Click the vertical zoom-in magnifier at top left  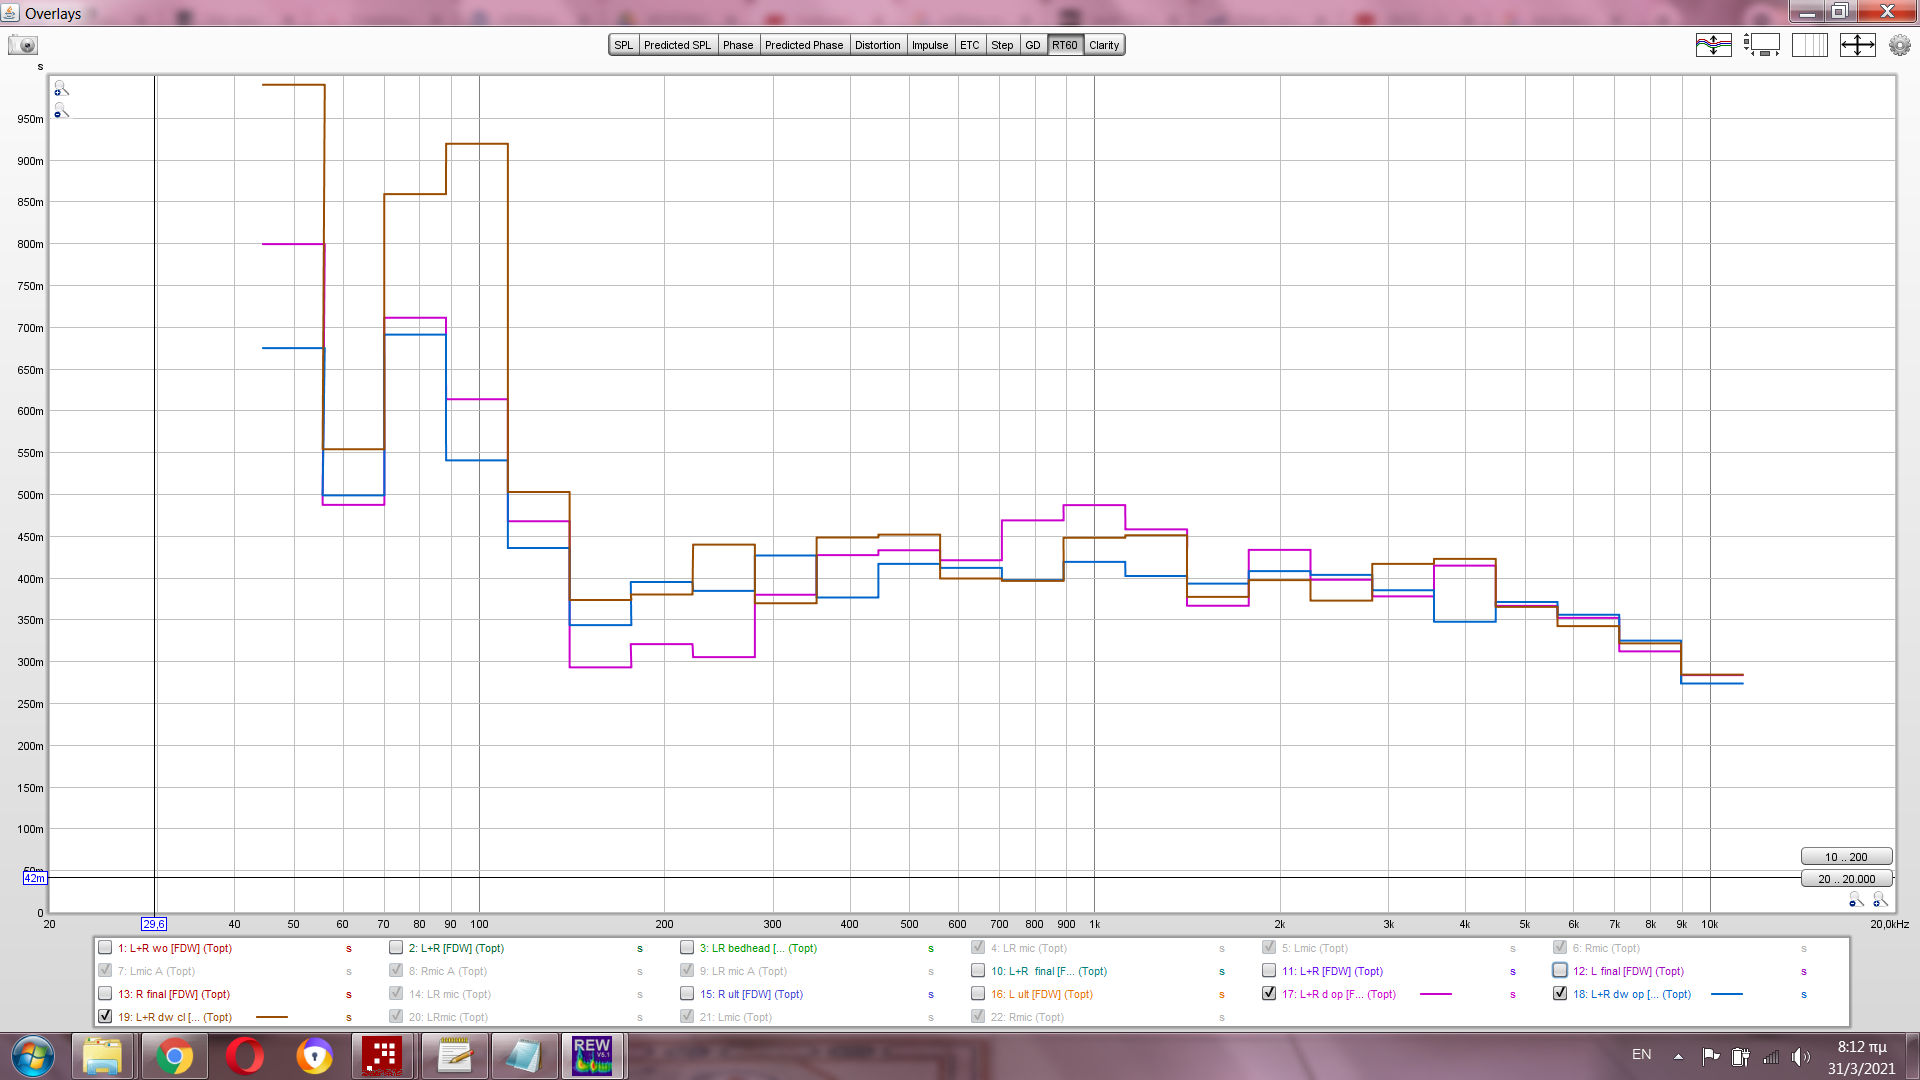pyautogui.click(x=61, y=89)
